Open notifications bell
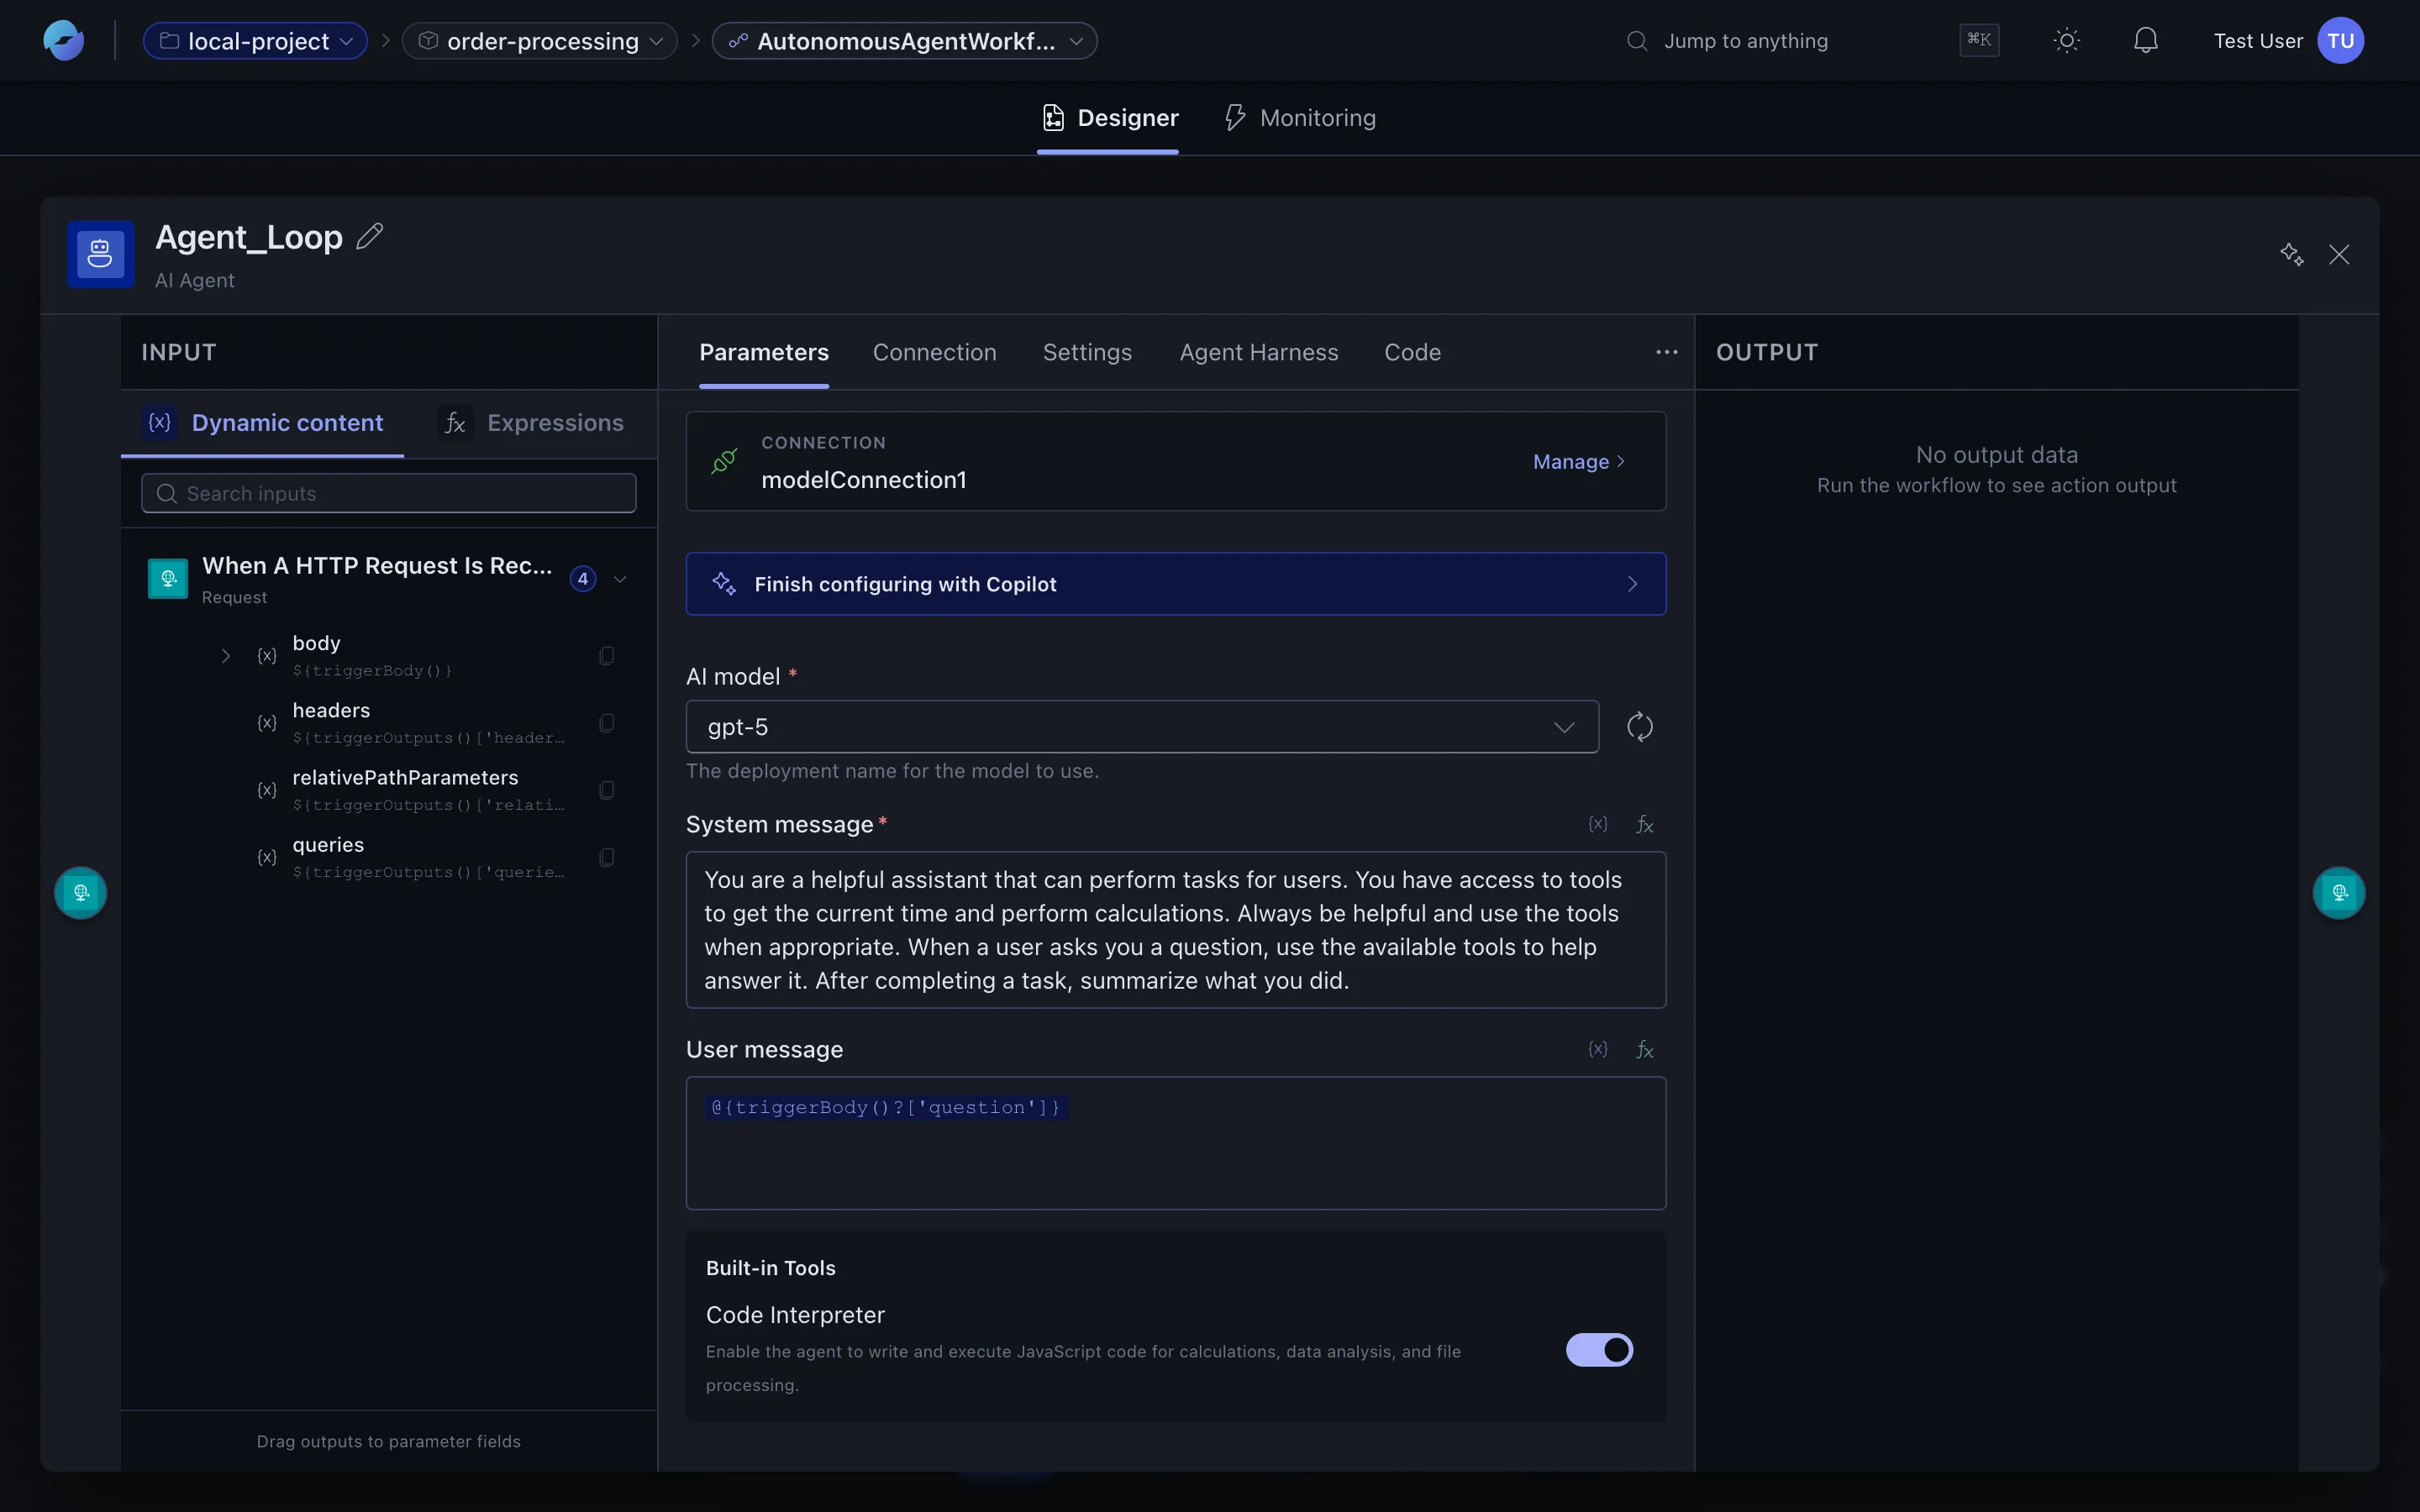Viewport: 2420px width, 1512px height. pos(2145,41)
